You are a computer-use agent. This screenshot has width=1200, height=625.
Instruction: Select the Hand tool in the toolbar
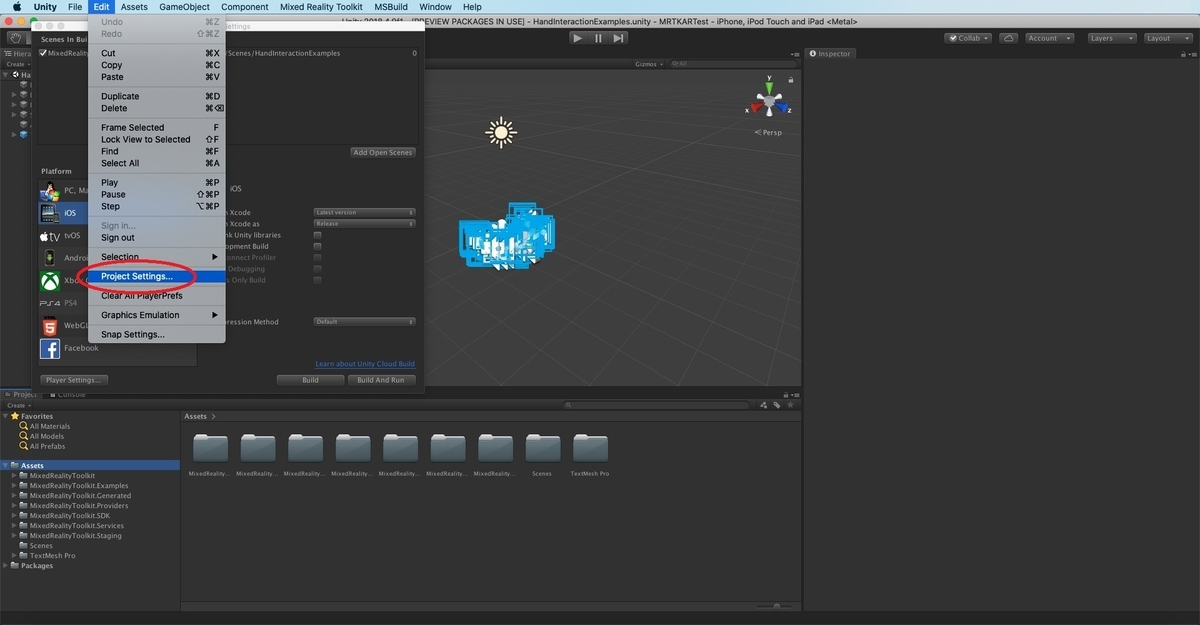click(15, 38)
